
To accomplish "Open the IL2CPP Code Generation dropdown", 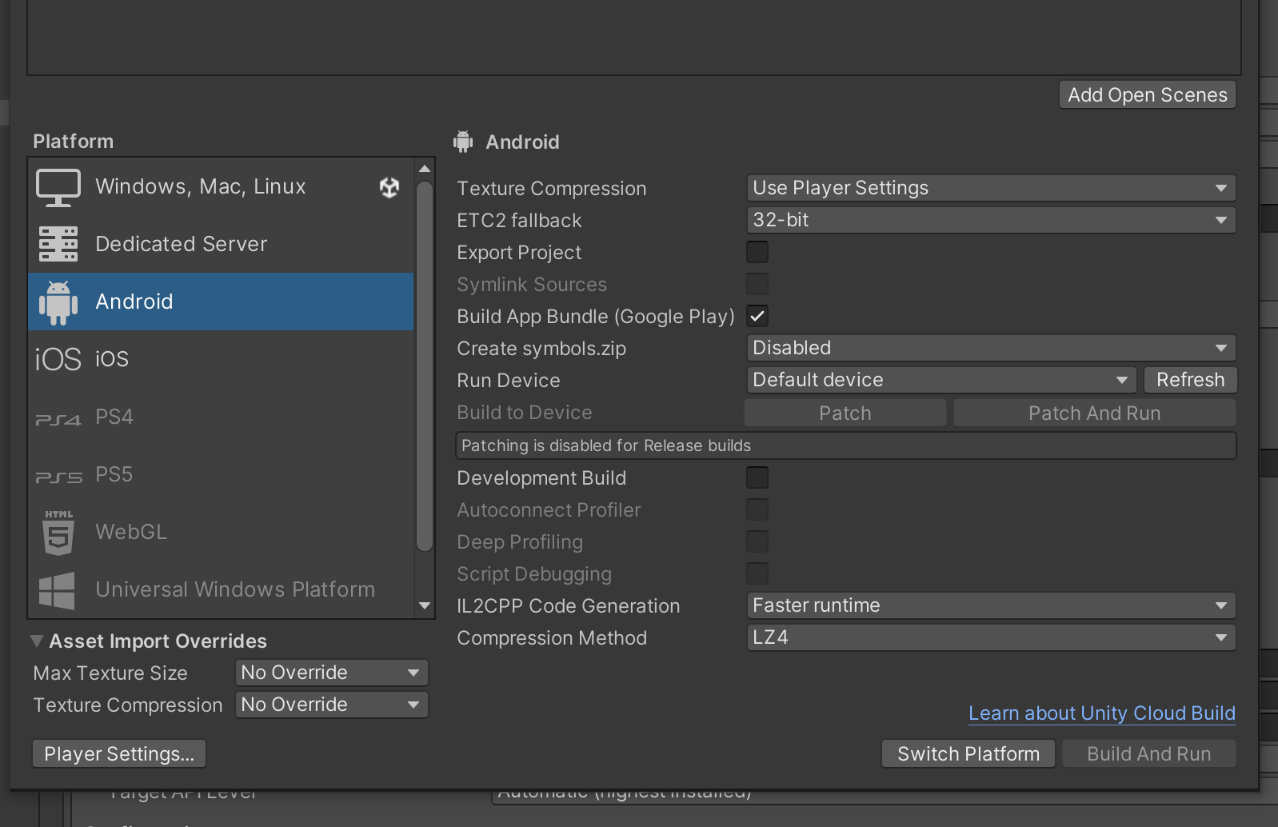I will (991, 606).
